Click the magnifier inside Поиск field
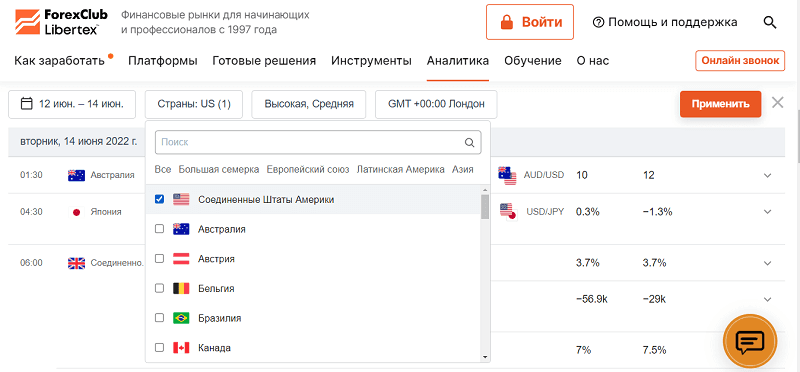Screen dimensions: 800x372 coord(469,142)
